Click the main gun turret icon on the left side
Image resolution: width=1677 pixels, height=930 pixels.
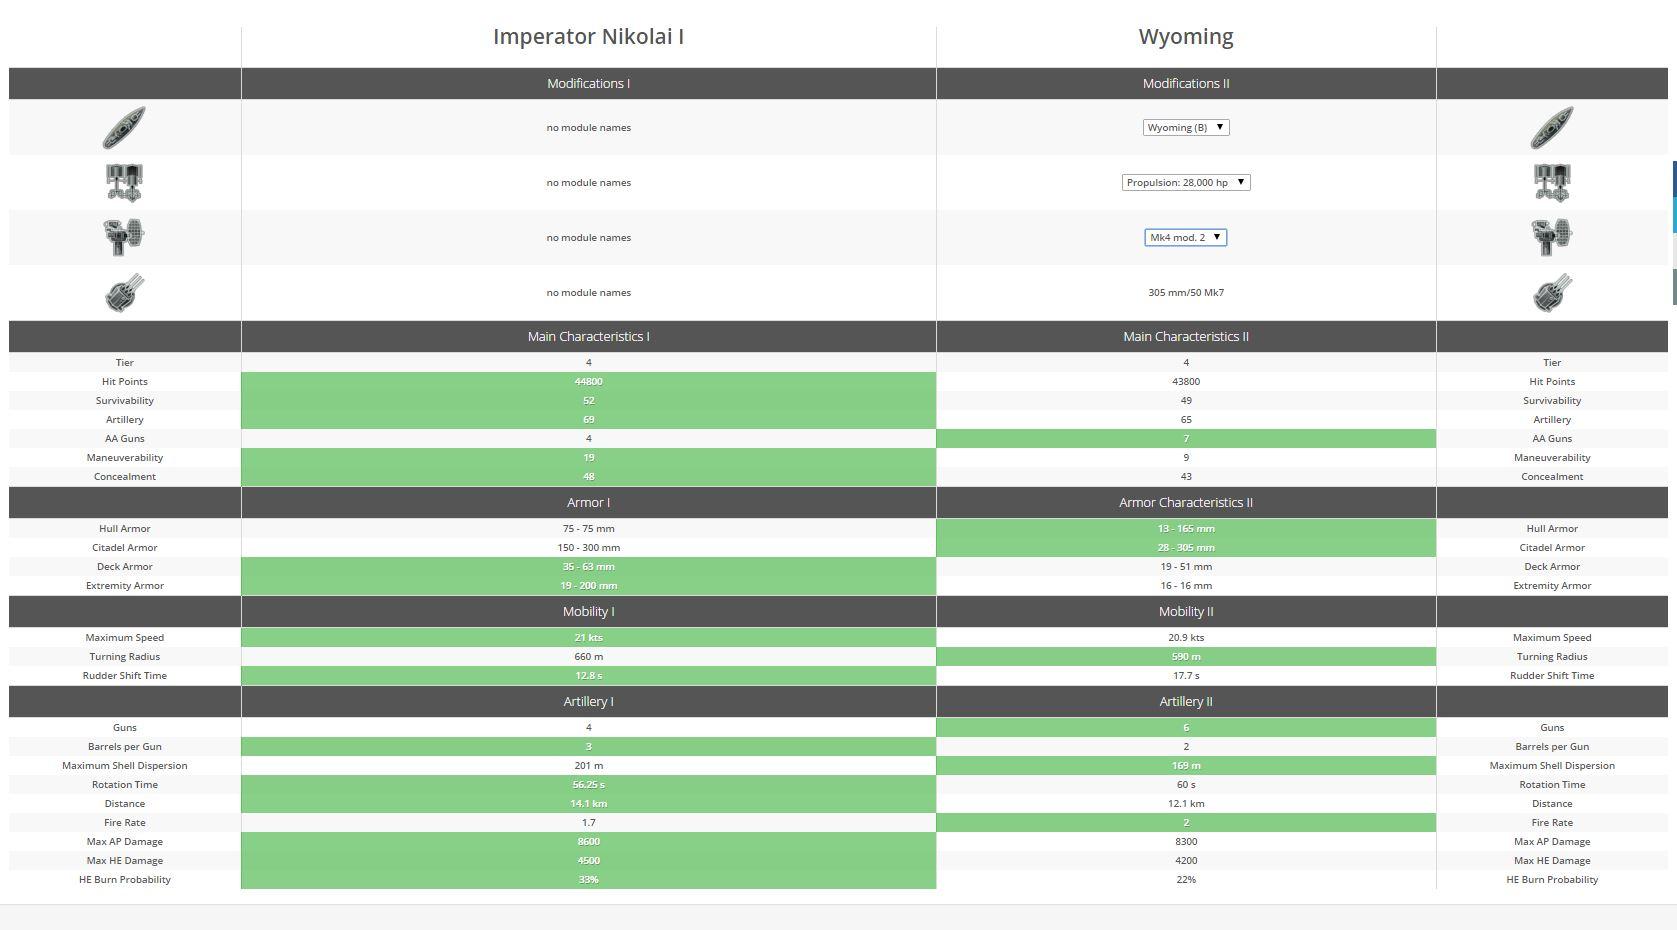click(x=124, y=292)
